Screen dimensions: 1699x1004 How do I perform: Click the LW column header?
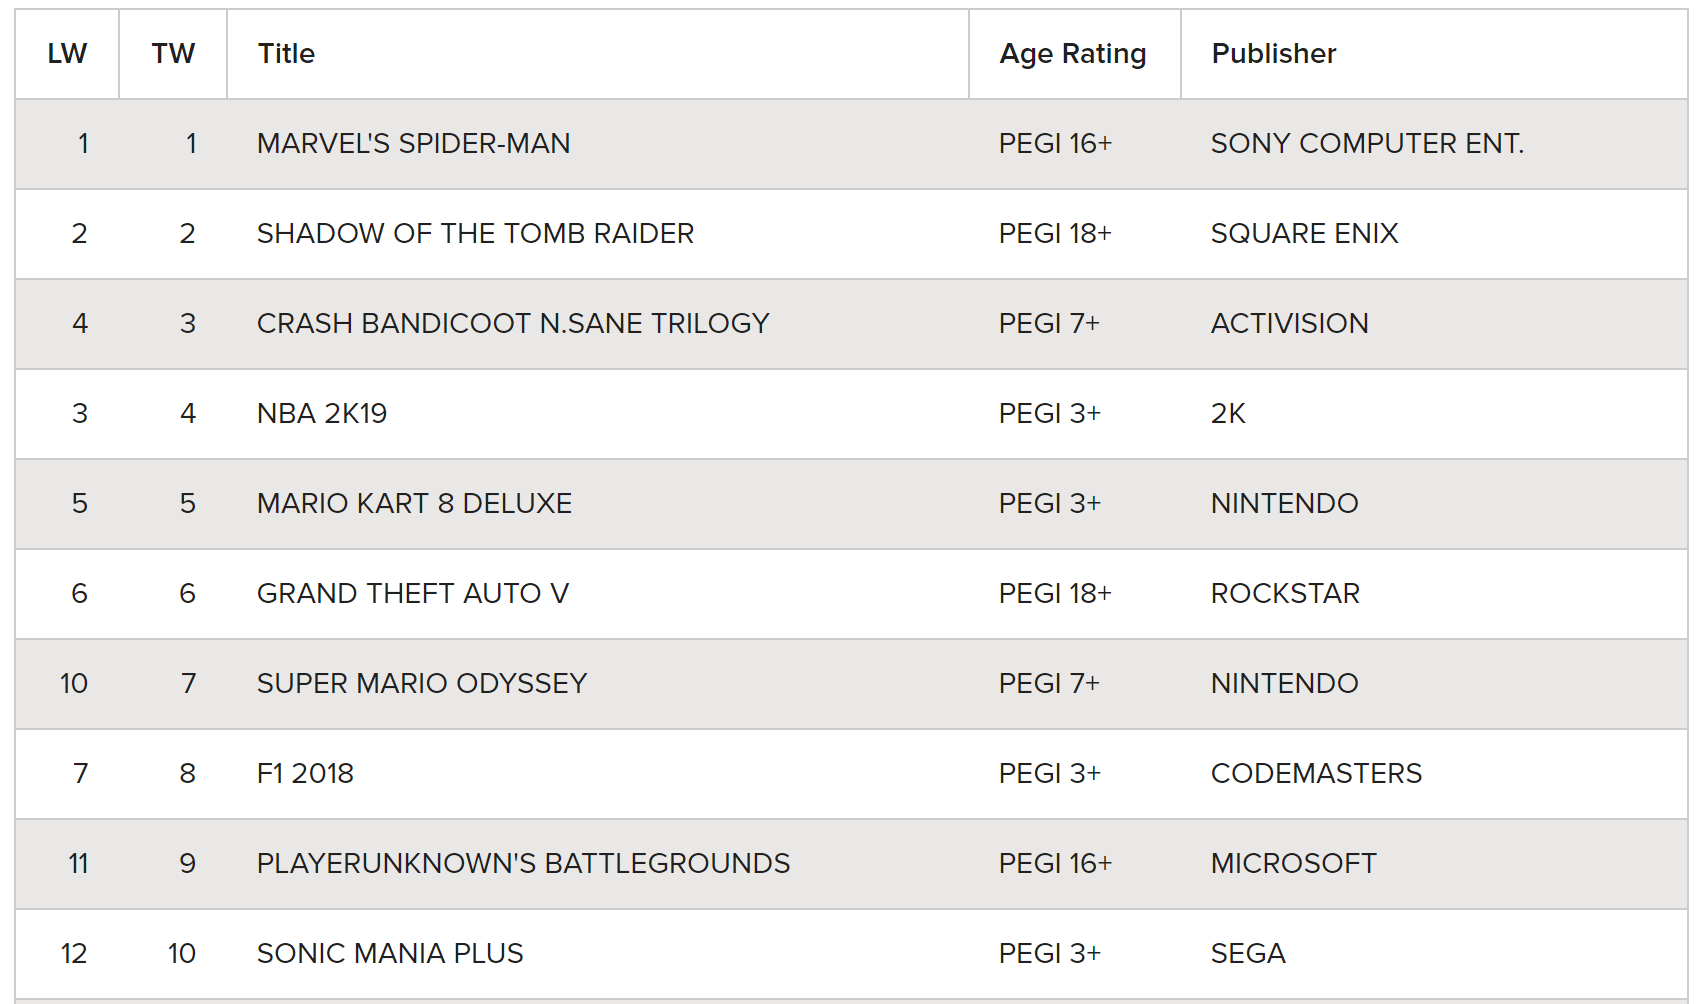pyautogui.click(x=67, y=54)
